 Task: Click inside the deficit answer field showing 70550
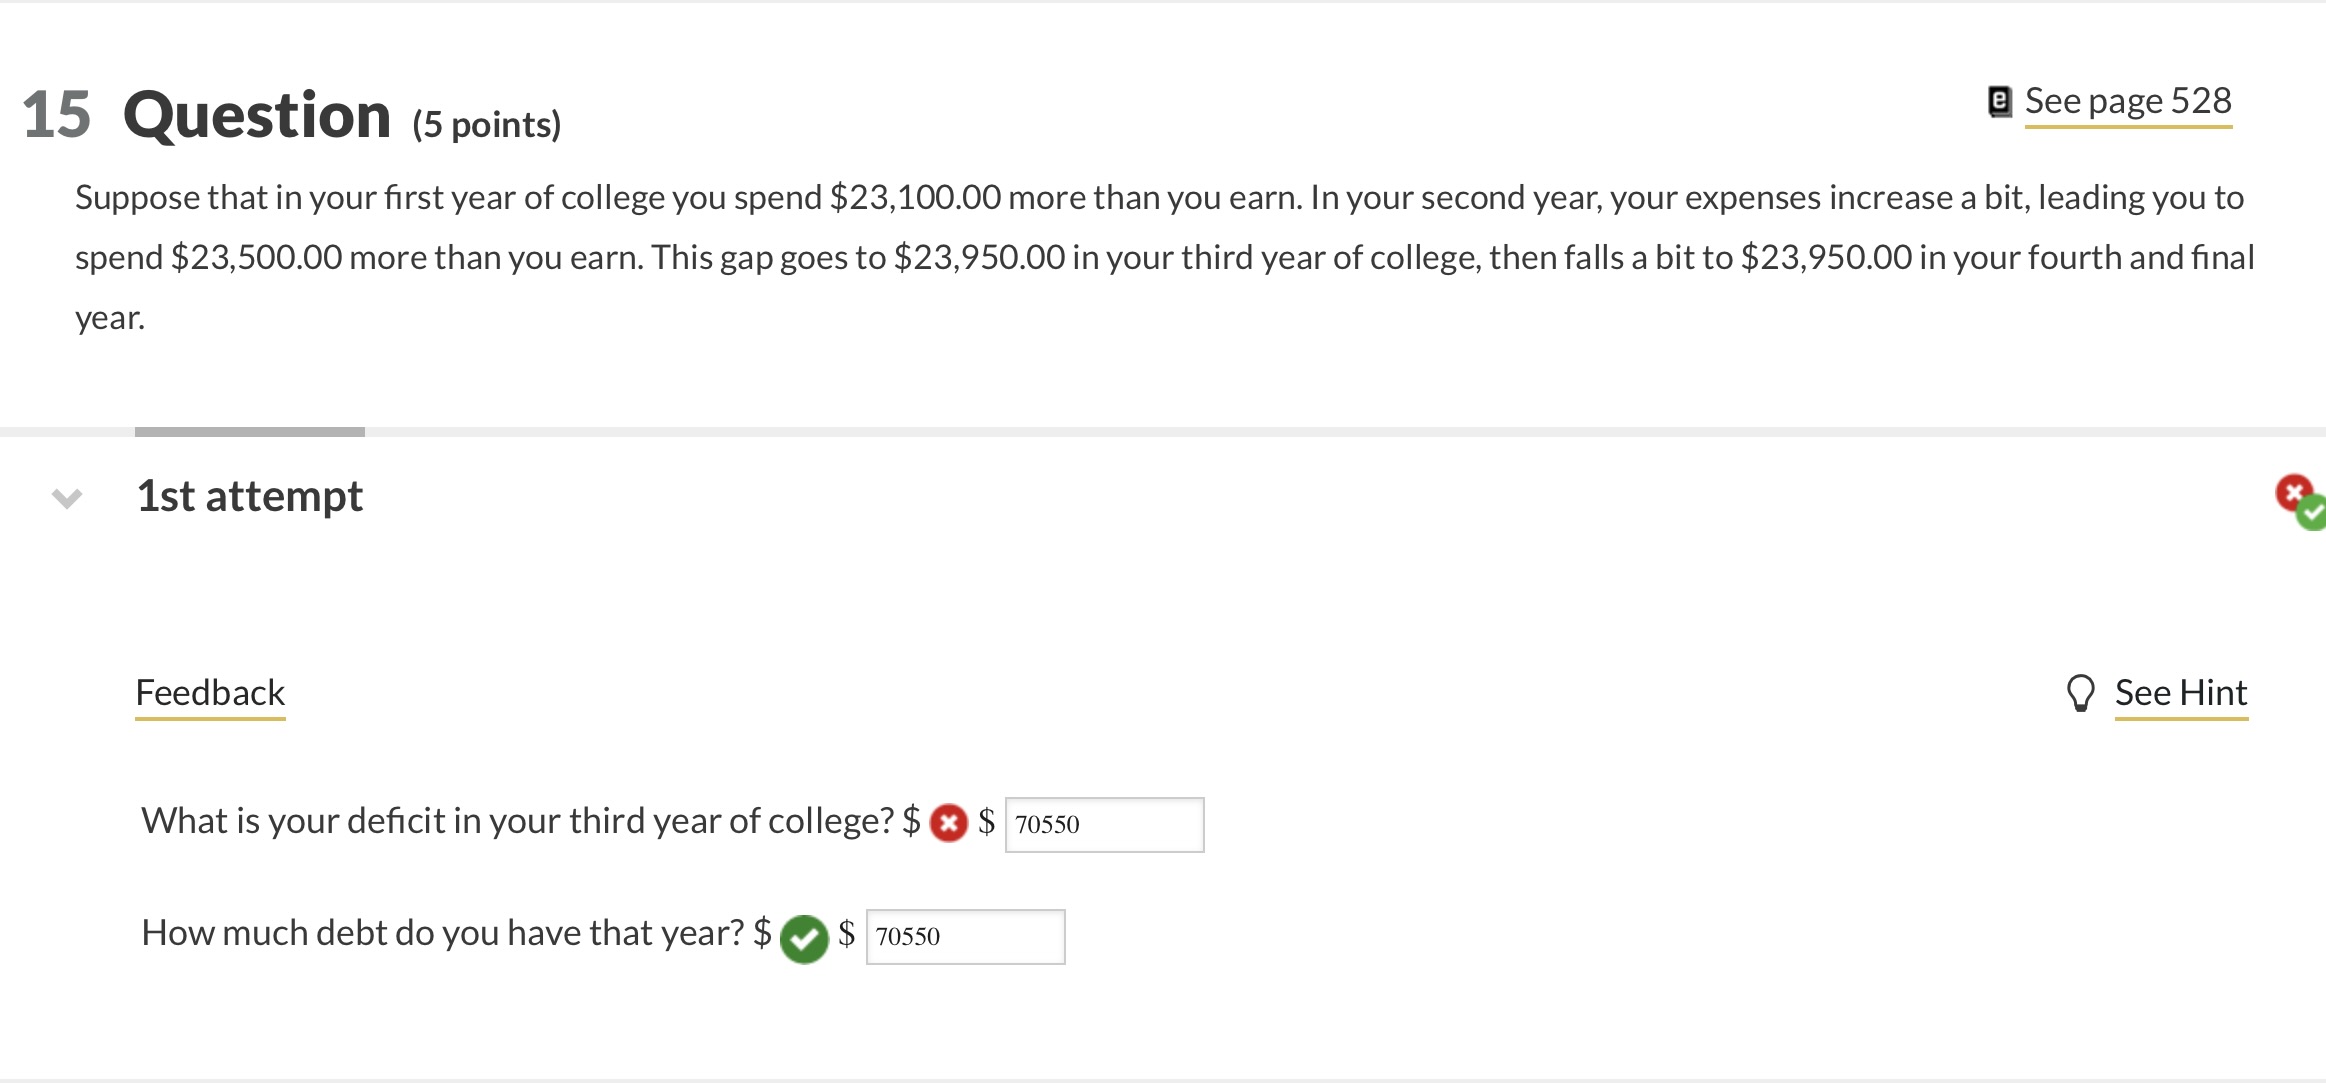click(x=1103, y=823)
